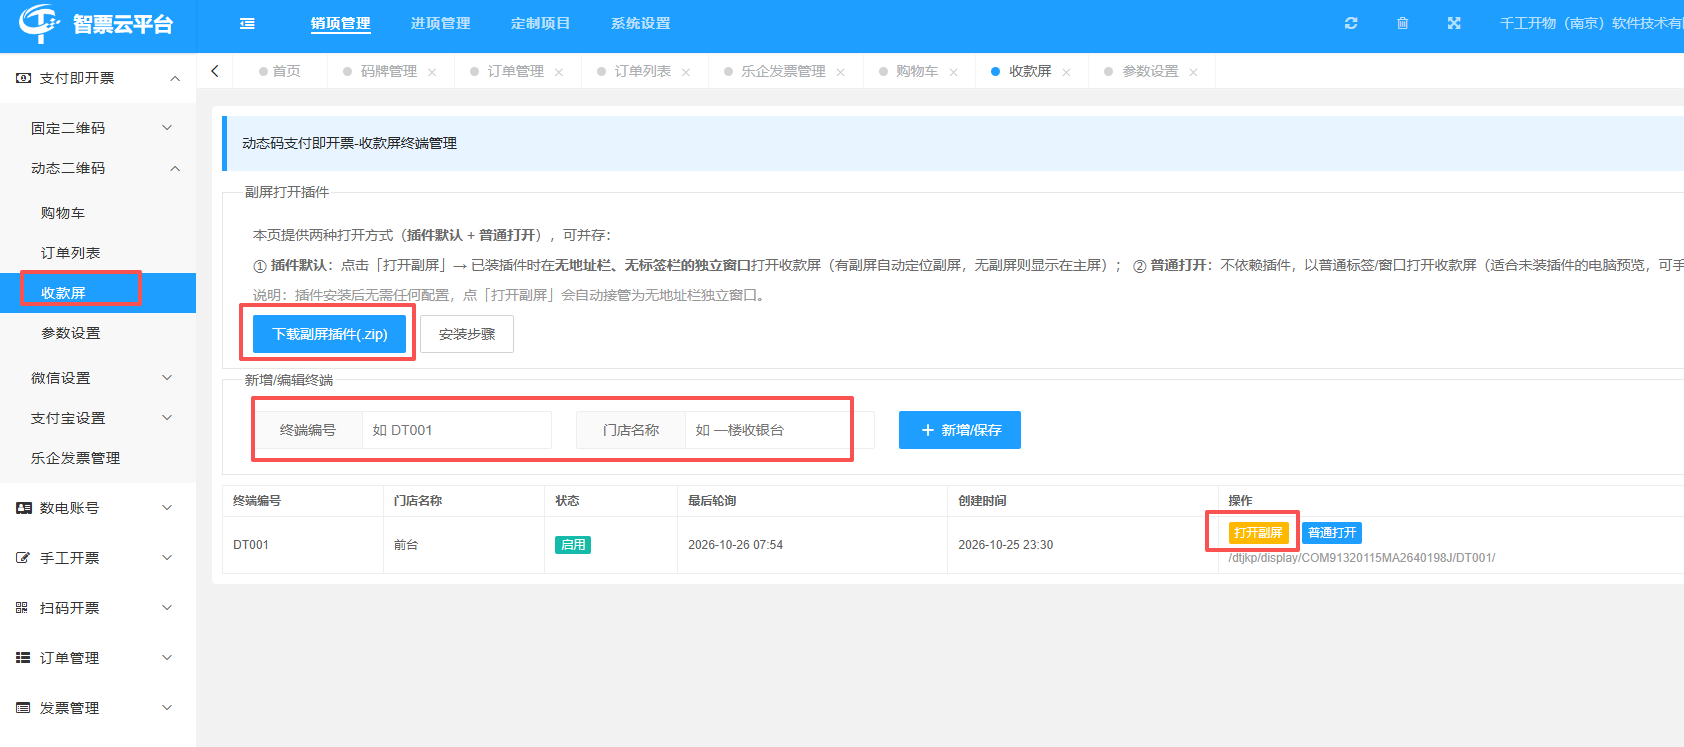Click the 智票云平台 logo icon

pyautogui.click(x=40, y=23)
